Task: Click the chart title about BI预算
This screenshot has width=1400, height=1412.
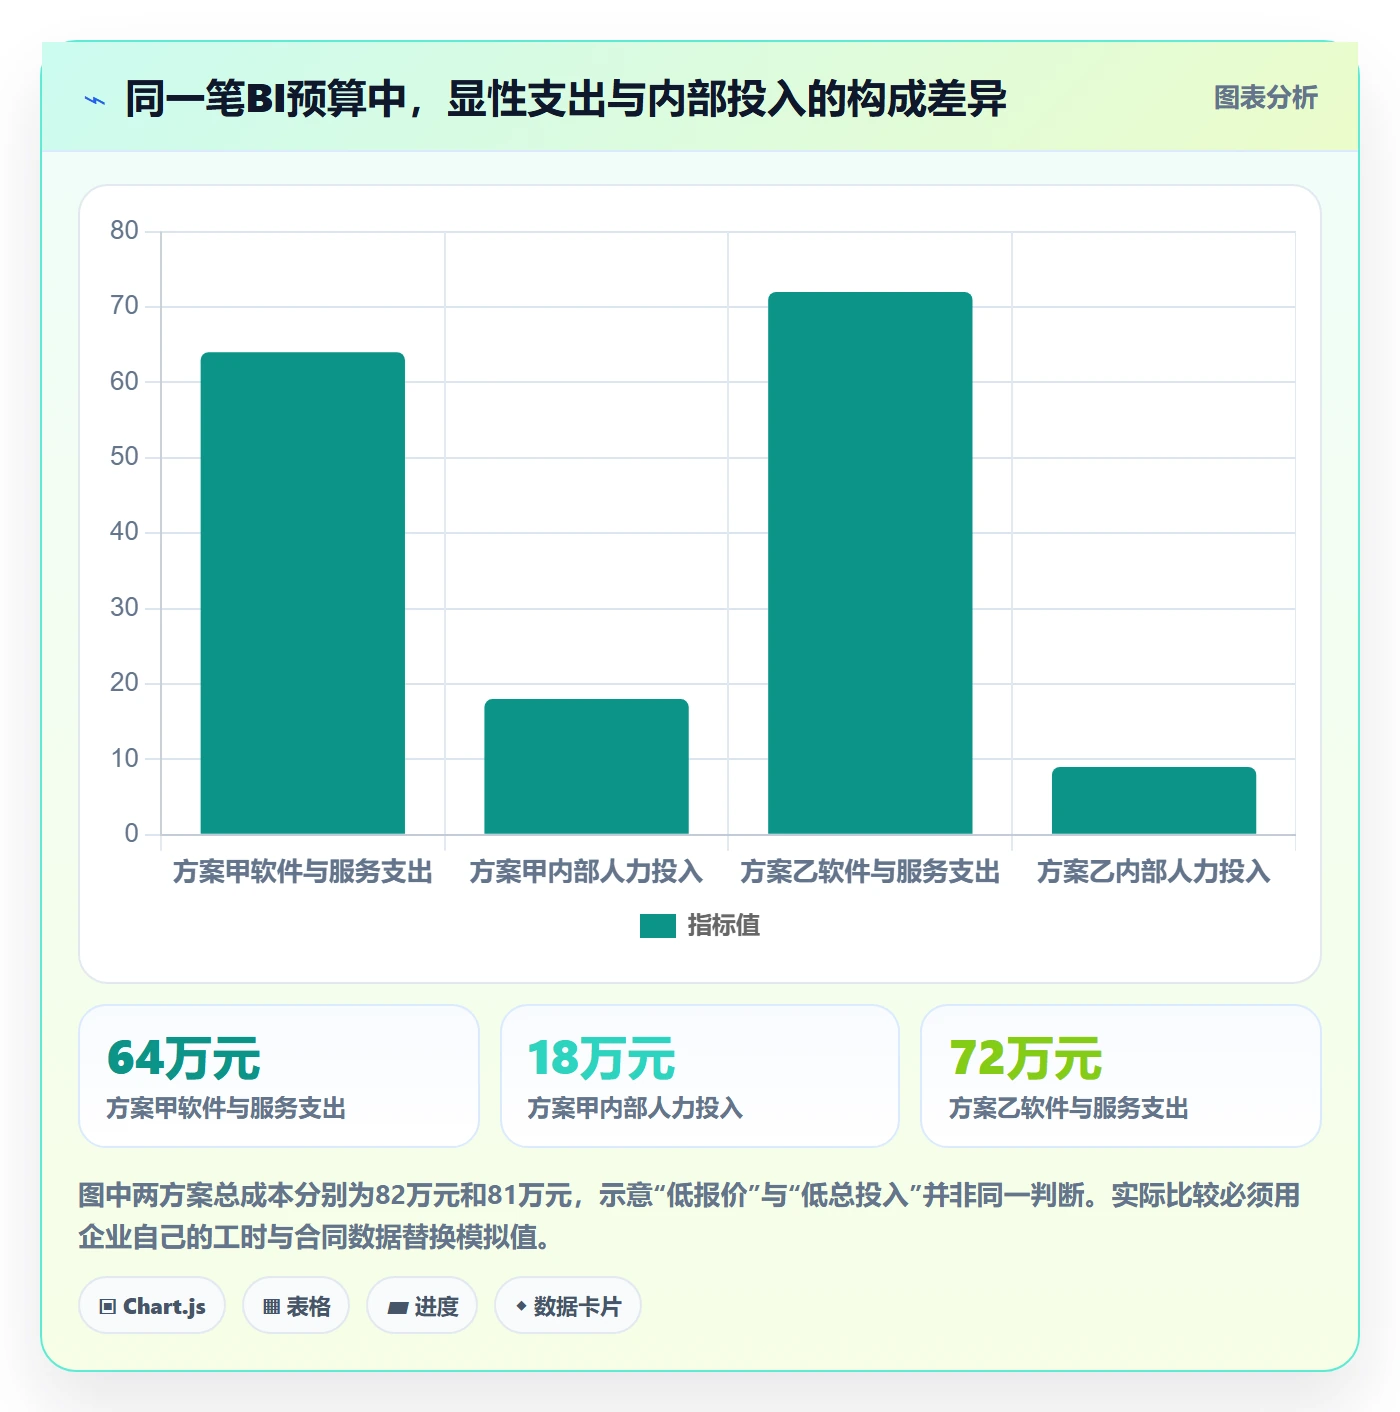Action: point(565,99)
